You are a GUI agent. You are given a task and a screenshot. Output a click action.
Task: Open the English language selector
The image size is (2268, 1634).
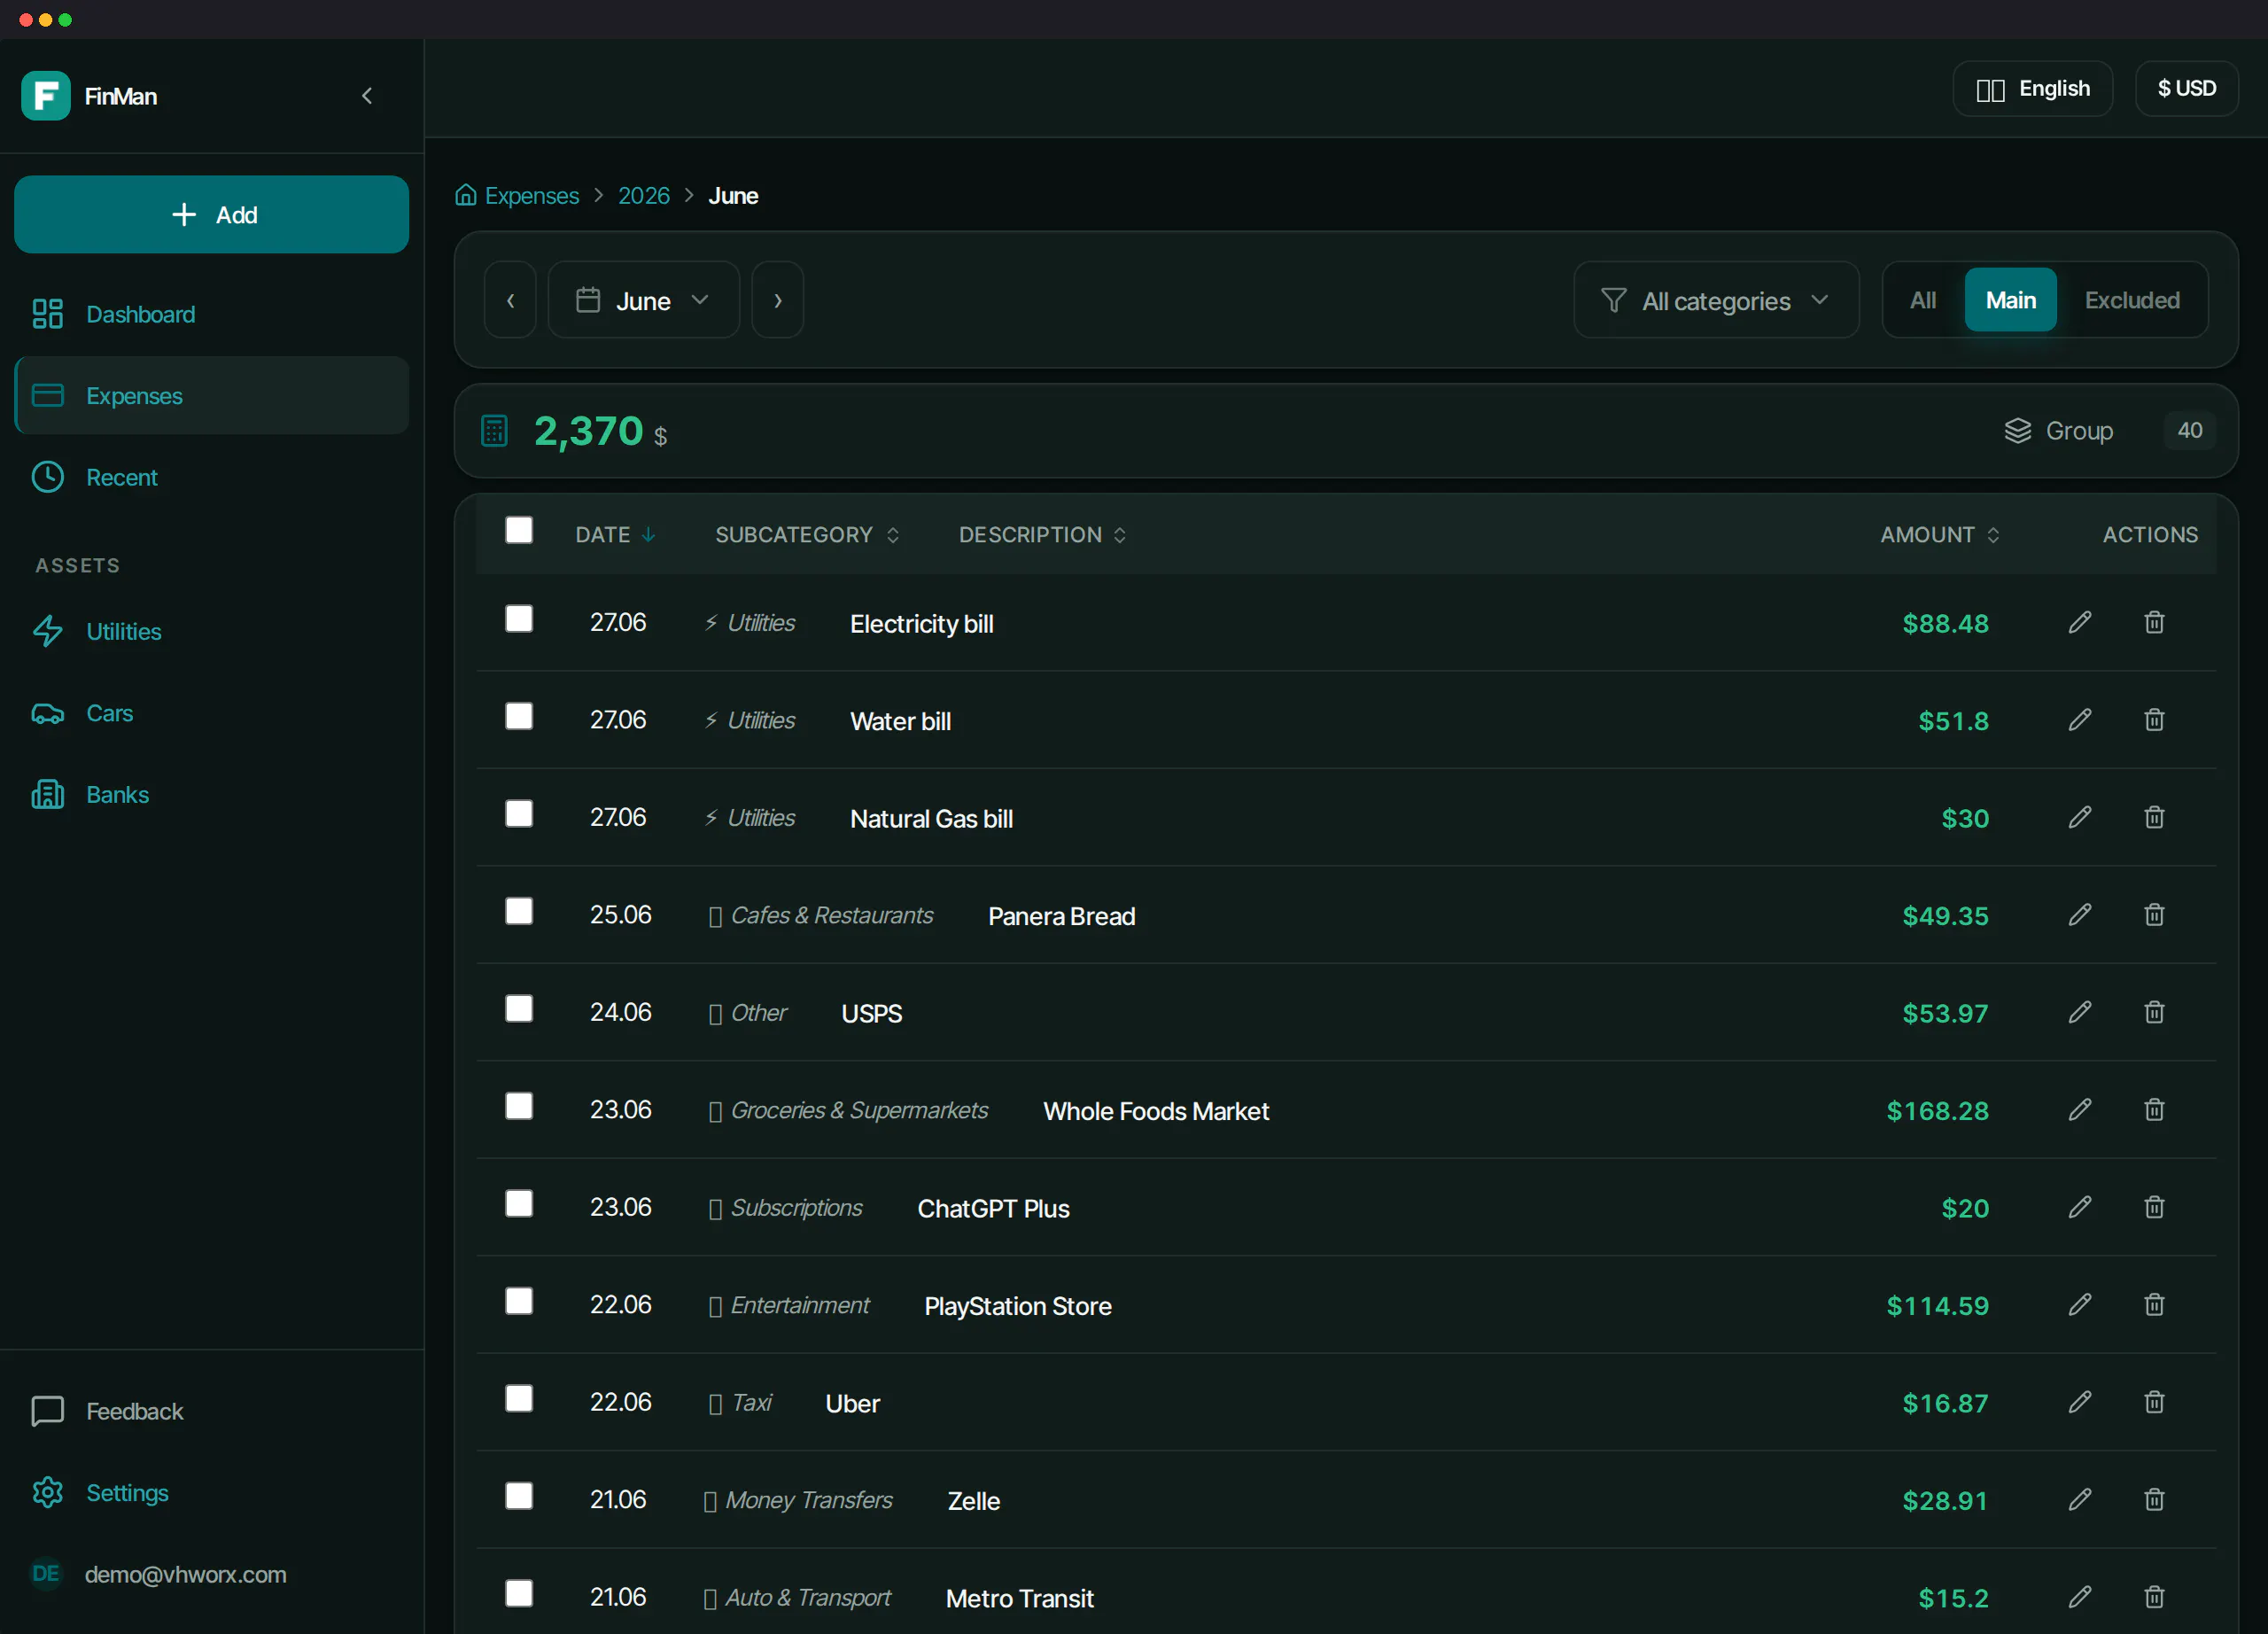[x=2033, y=89]
